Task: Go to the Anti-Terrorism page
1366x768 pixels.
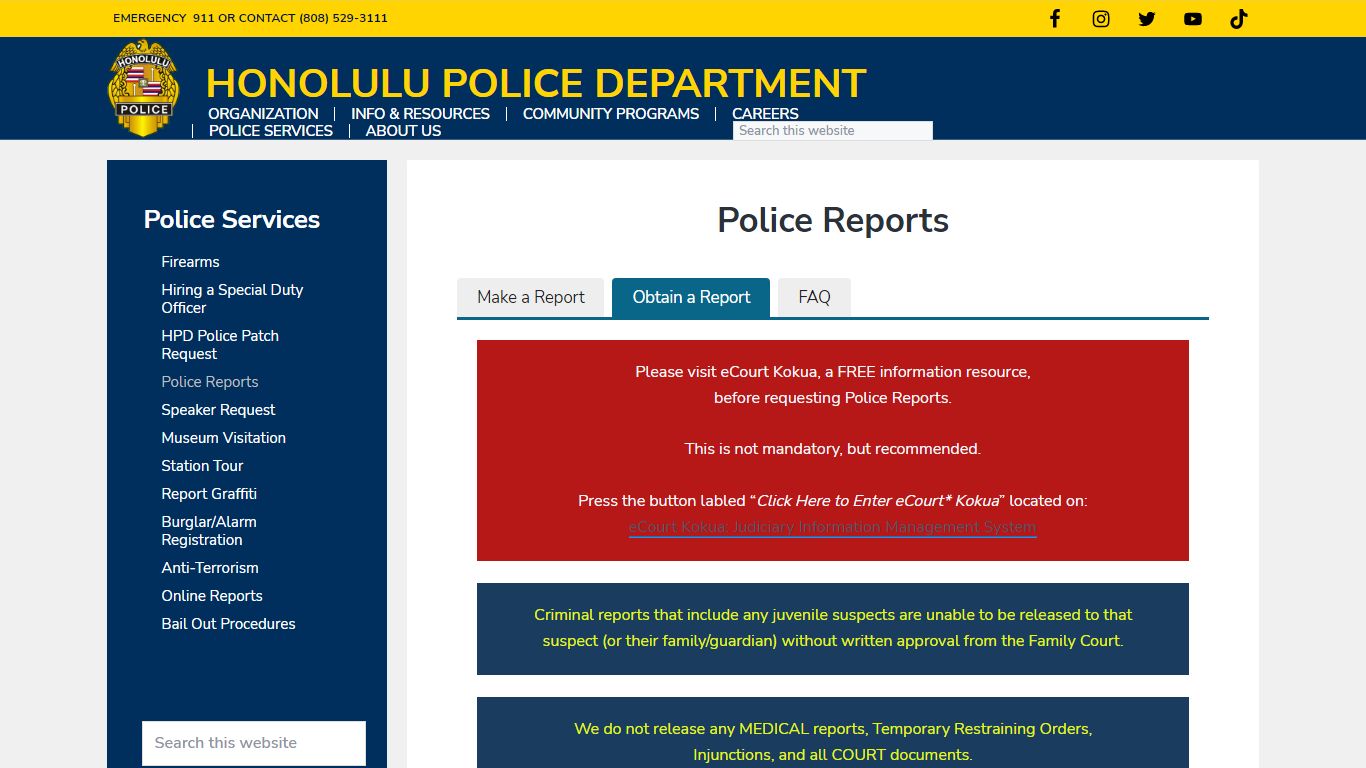Action: (x=210, y=568)
